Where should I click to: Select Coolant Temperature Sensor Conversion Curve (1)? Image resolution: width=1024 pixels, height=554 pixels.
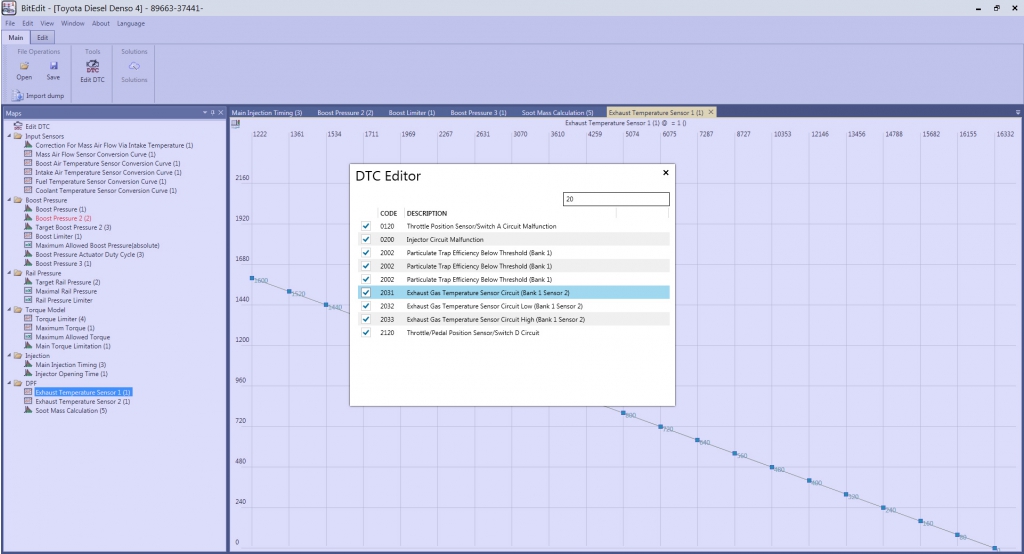pyautogui.click(x=106, y=191)
